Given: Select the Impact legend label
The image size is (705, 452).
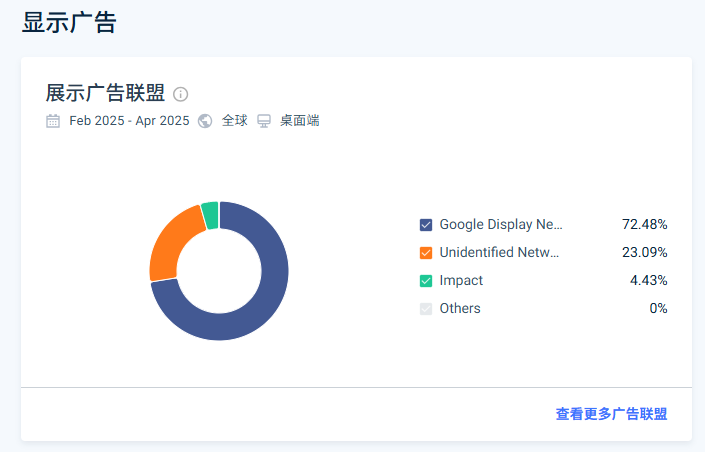Looking at the screenshot, I should click(x=461, y=281).
